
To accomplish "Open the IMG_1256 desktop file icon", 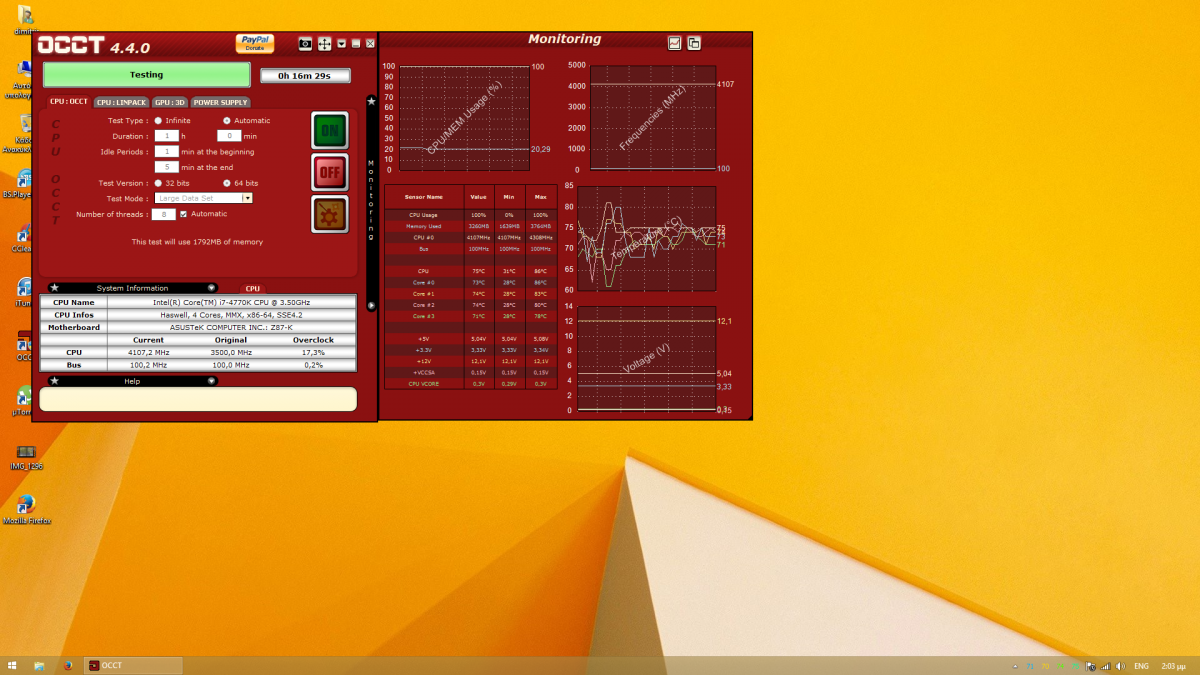I will pyautogui.click(x=26, y=456).
